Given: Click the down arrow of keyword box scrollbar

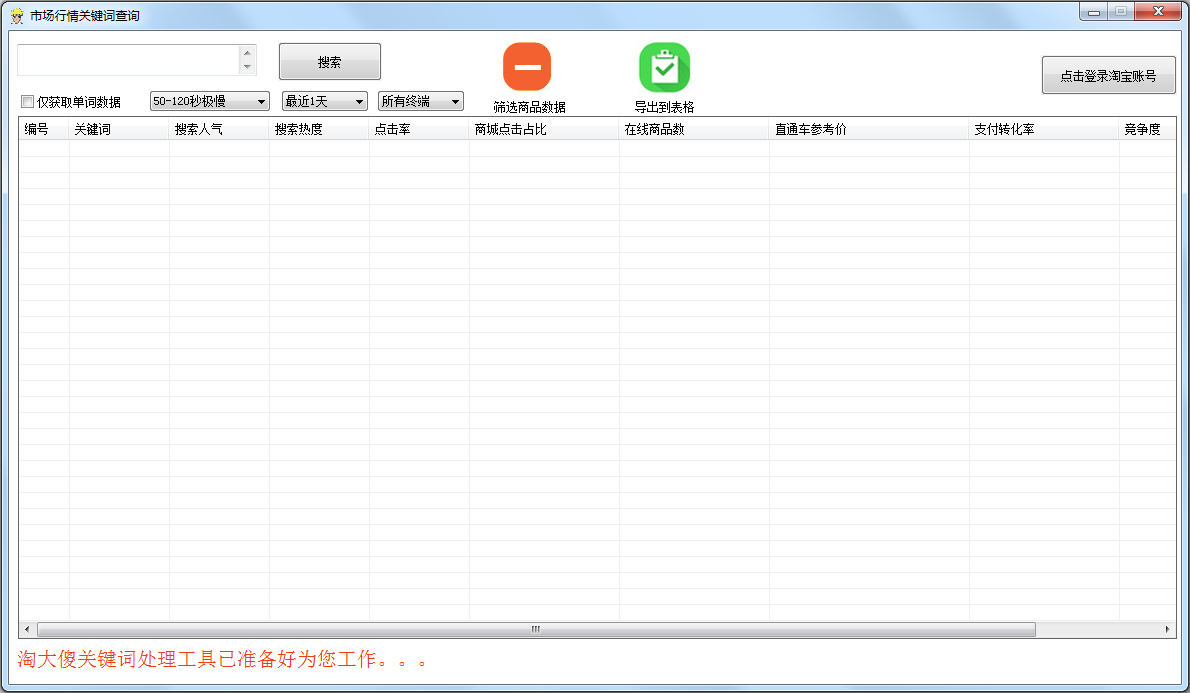Looking at the screenshot, I should click(x=247, y=67).
